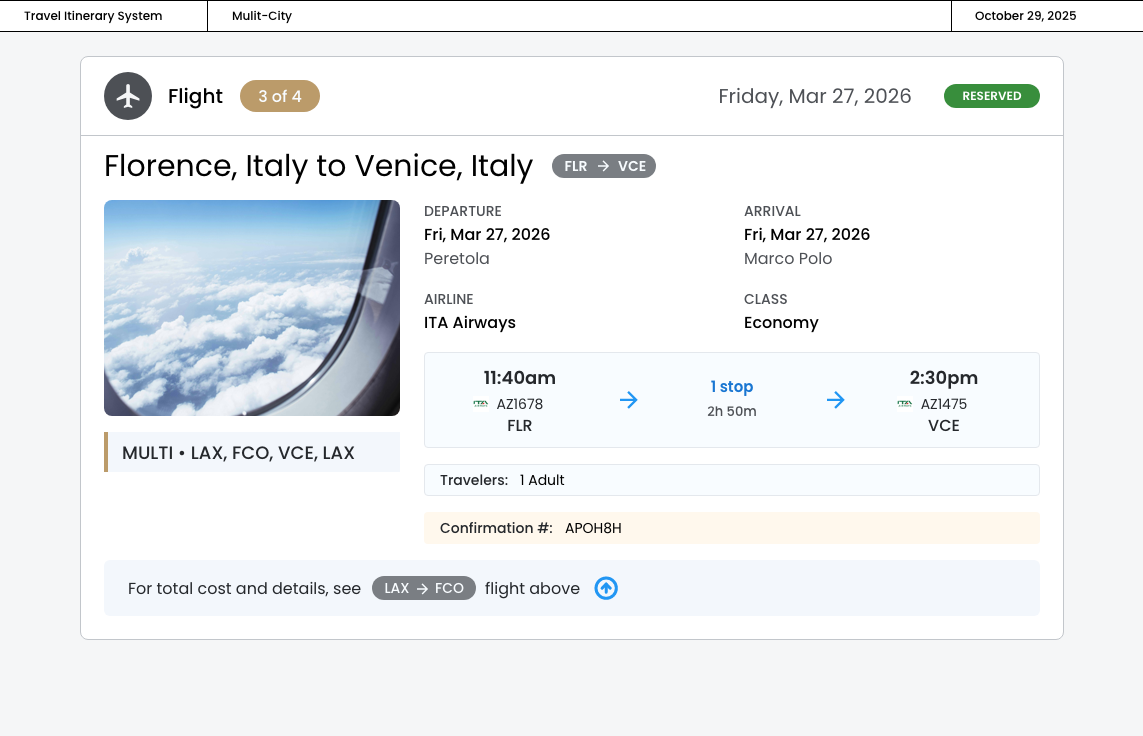Click the 3 of 4 segment badge
Screen dimensions: 1143x736
280,96
